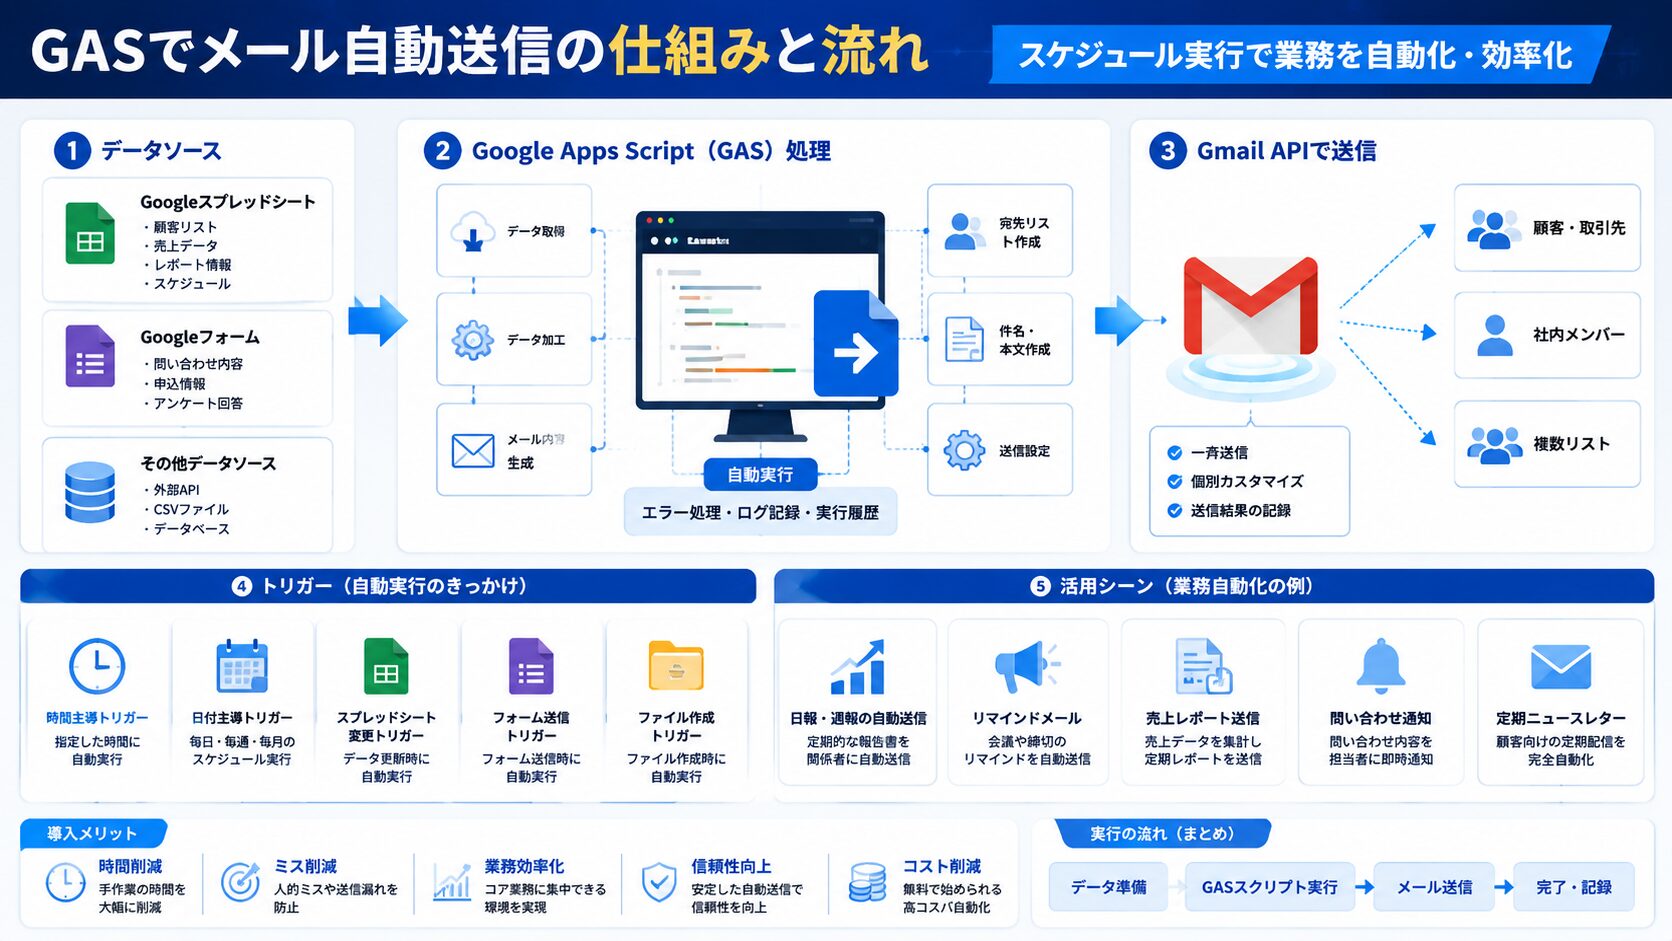Image resolution: width=1672 pixels, height=941 pixels.
Task: Open the report icon for 売上レポート送信
Action: 1203,666
